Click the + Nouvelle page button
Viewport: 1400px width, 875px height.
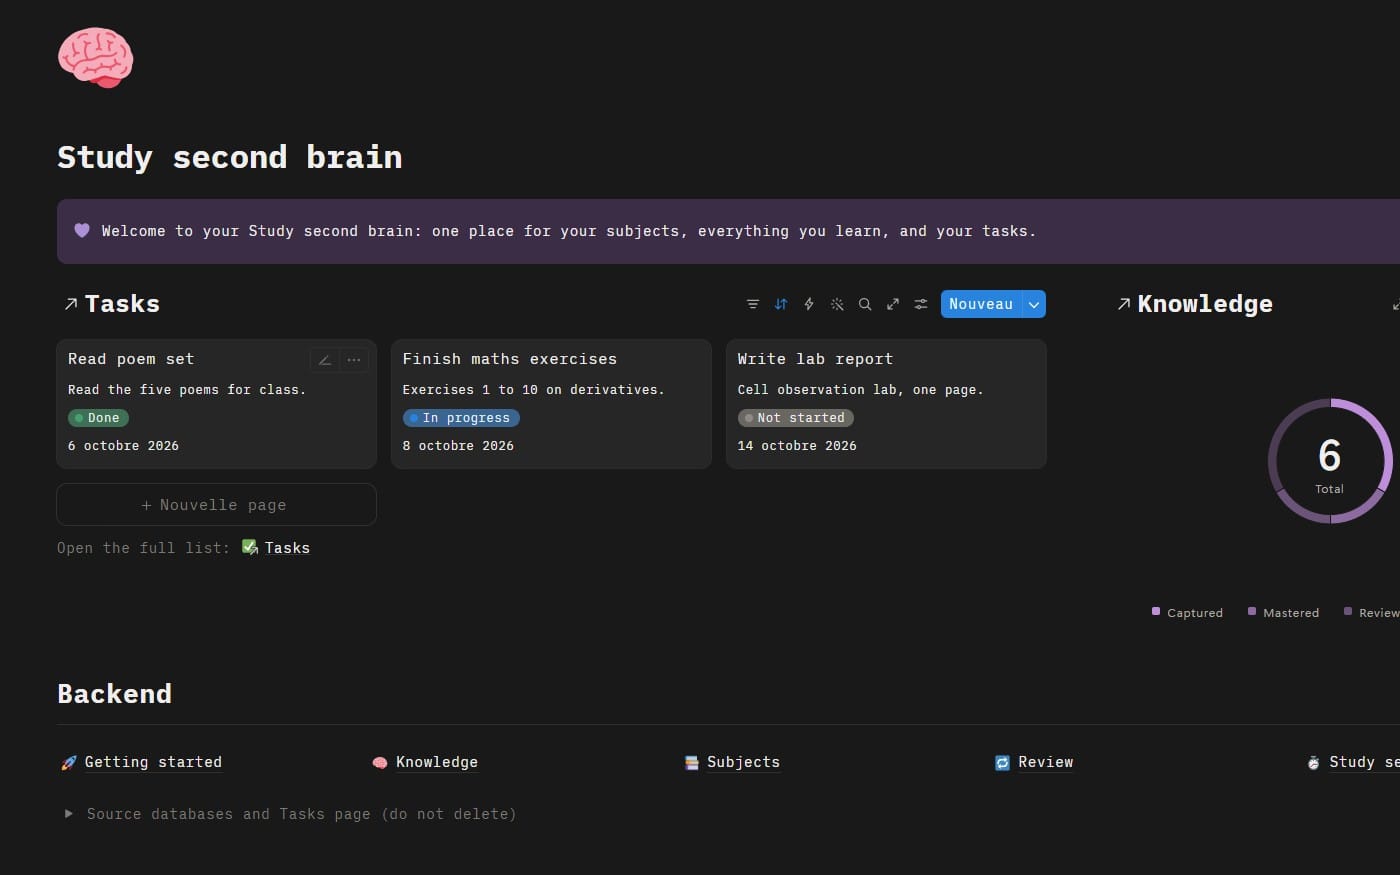[x=216, y=505]
